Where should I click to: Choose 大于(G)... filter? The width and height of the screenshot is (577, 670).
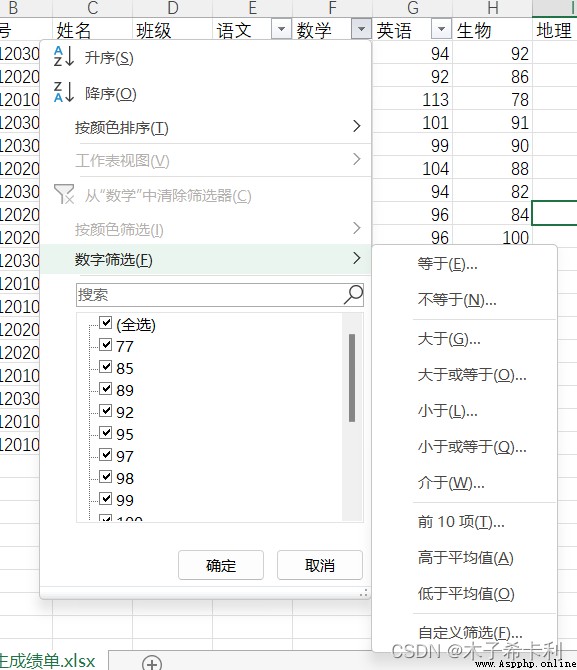(449, 339)
